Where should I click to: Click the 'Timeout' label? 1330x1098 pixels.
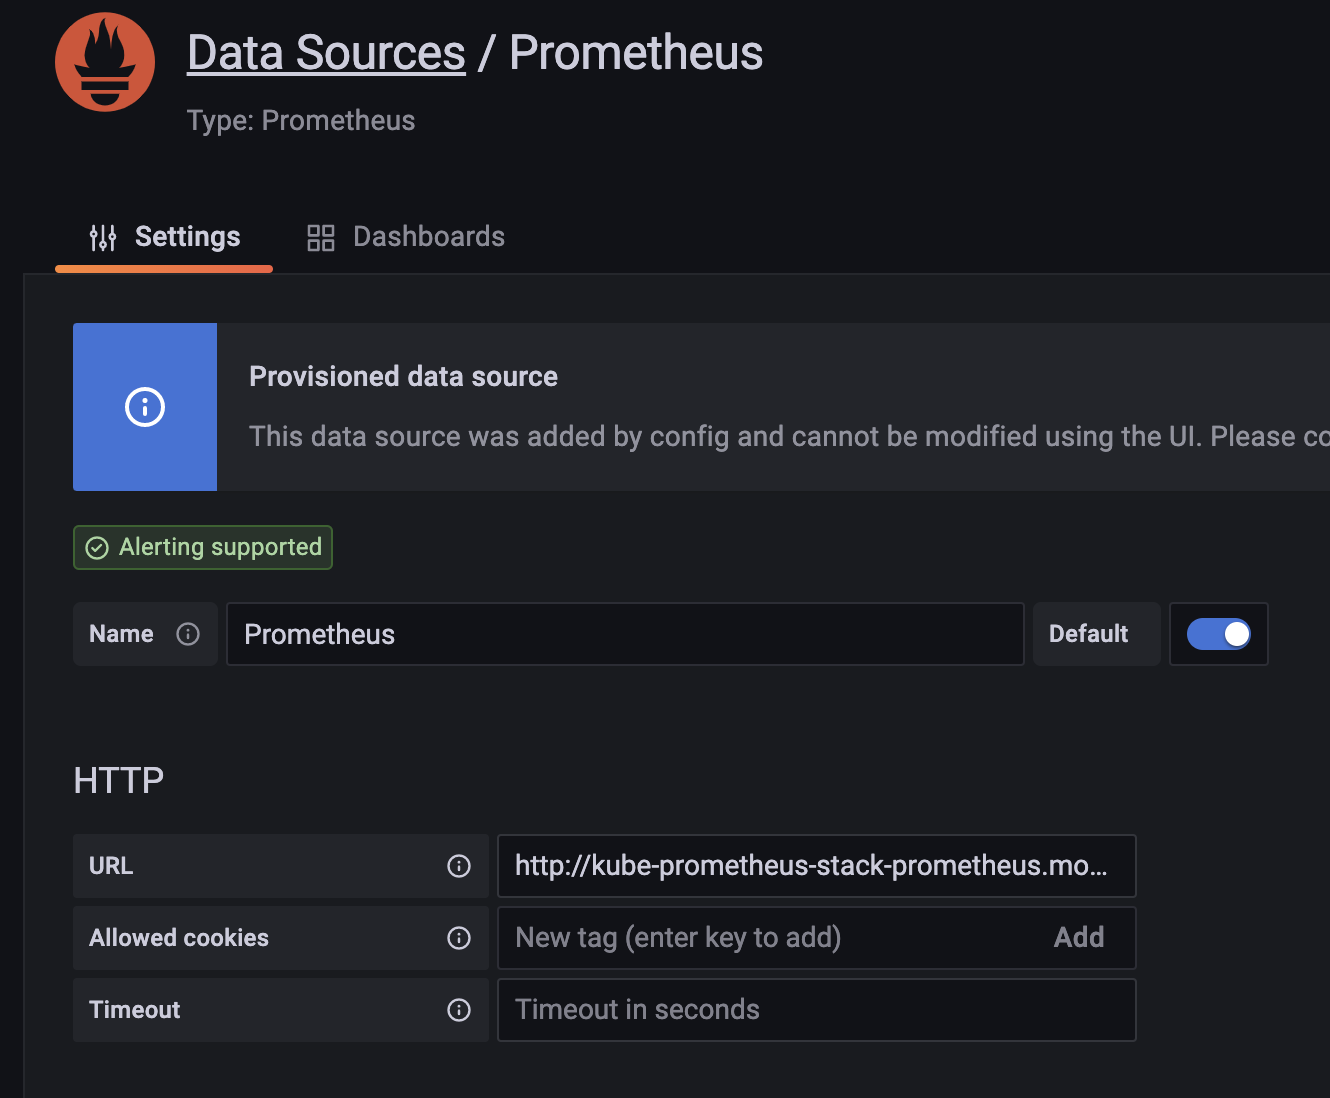(135, 1010)
